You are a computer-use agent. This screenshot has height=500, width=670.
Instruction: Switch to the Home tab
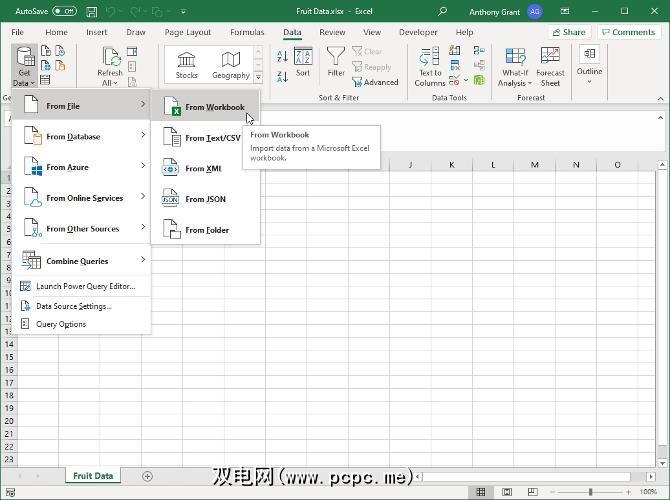point(56,32)
